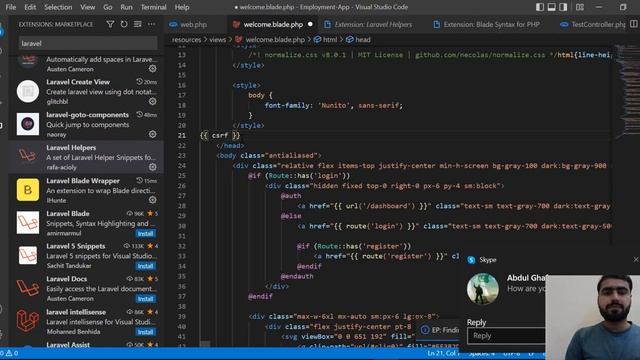
Task: Install the Laravel Docs extension
Action: (x=145, y=299)
